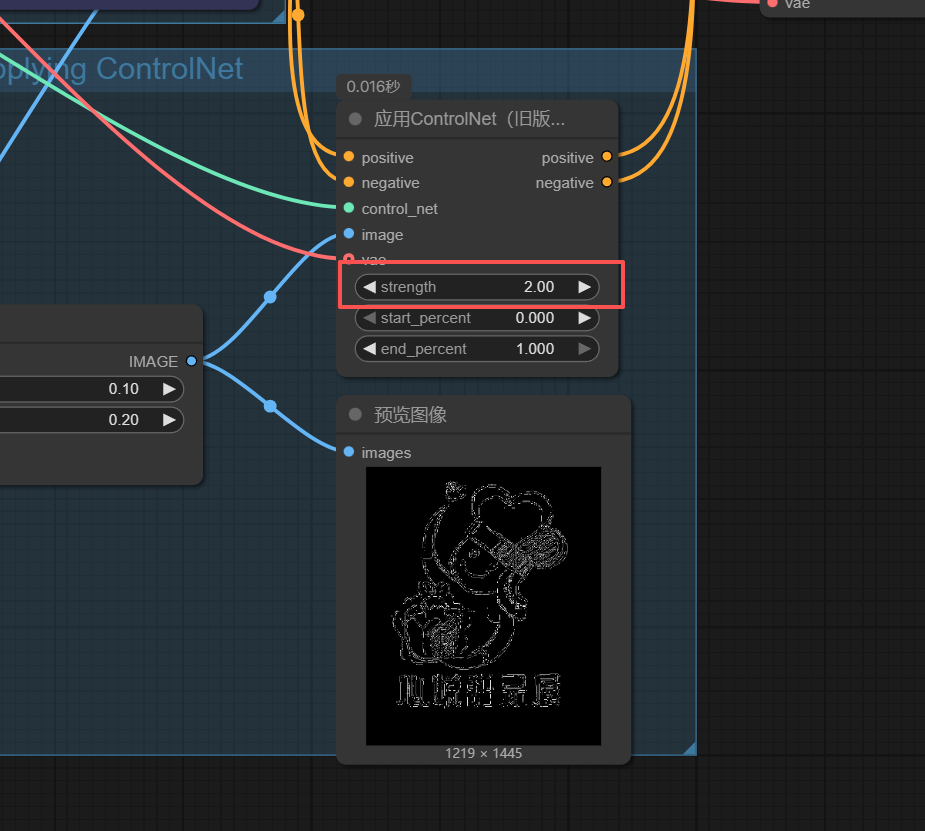
Task: Click the control_net input socket
Action: (349, 208)
